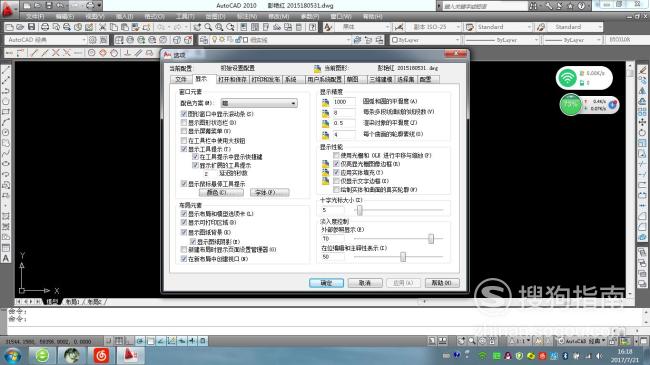Click the Plot printer icon
Viewport: 650px width, 365px height.
click(x=45, y=27)
